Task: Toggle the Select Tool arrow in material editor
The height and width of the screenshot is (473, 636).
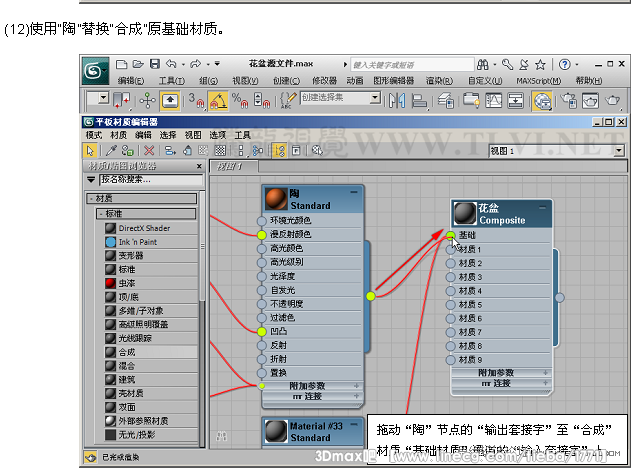Action: [x=90, y=150]
